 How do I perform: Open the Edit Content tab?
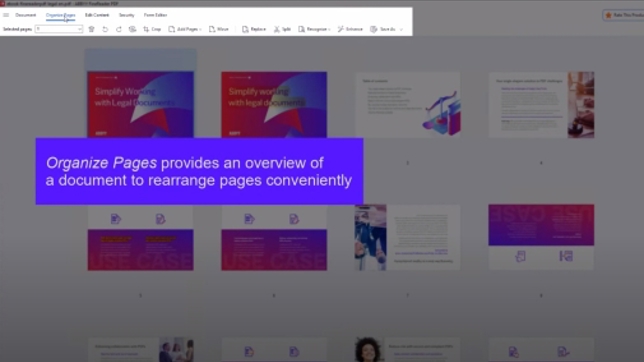click(97, 15)
